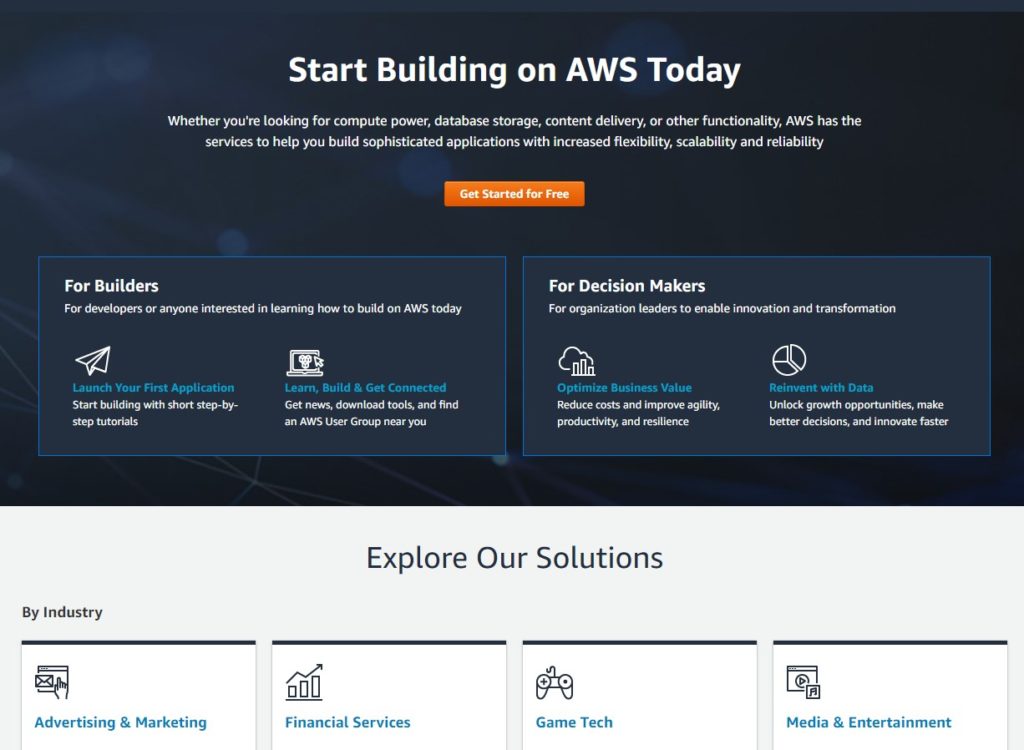Open the Launch Your First Application link

pyautogui.click(x=153, y=387)
